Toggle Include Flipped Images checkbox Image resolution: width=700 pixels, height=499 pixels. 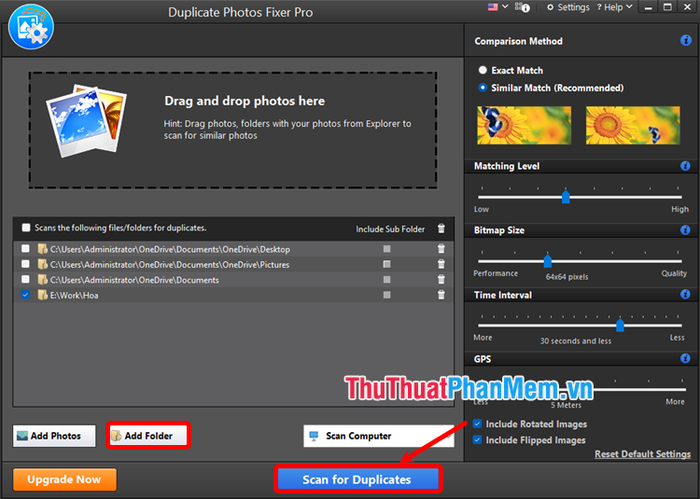[x=477, y=440]
